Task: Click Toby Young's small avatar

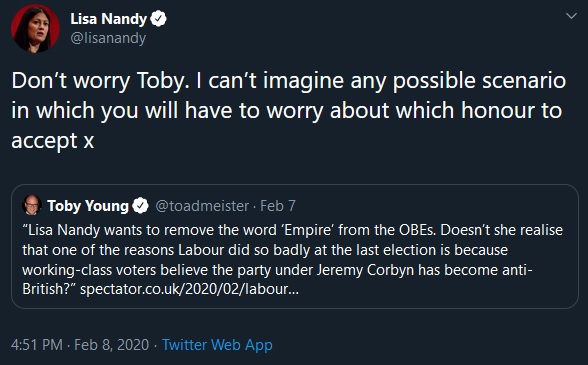Action: (x=32, y=205)
